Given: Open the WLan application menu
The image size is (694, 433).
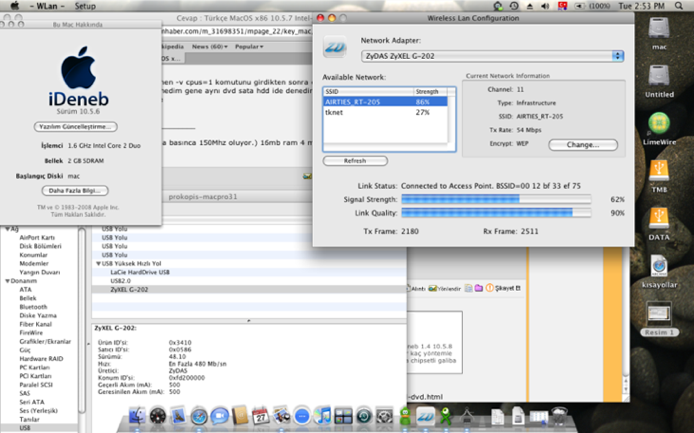Looking at the screenshot, I should (47, 6).
